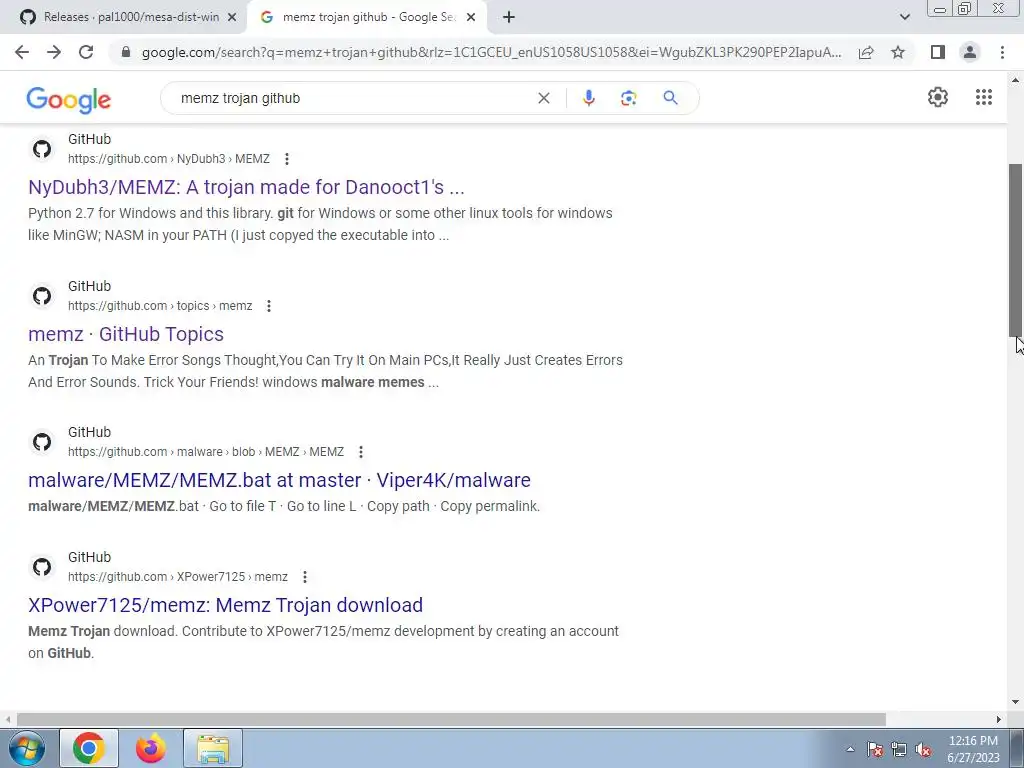1024x768 pixels.
Task: Open the network status tray icon
Action: point(899,749)
